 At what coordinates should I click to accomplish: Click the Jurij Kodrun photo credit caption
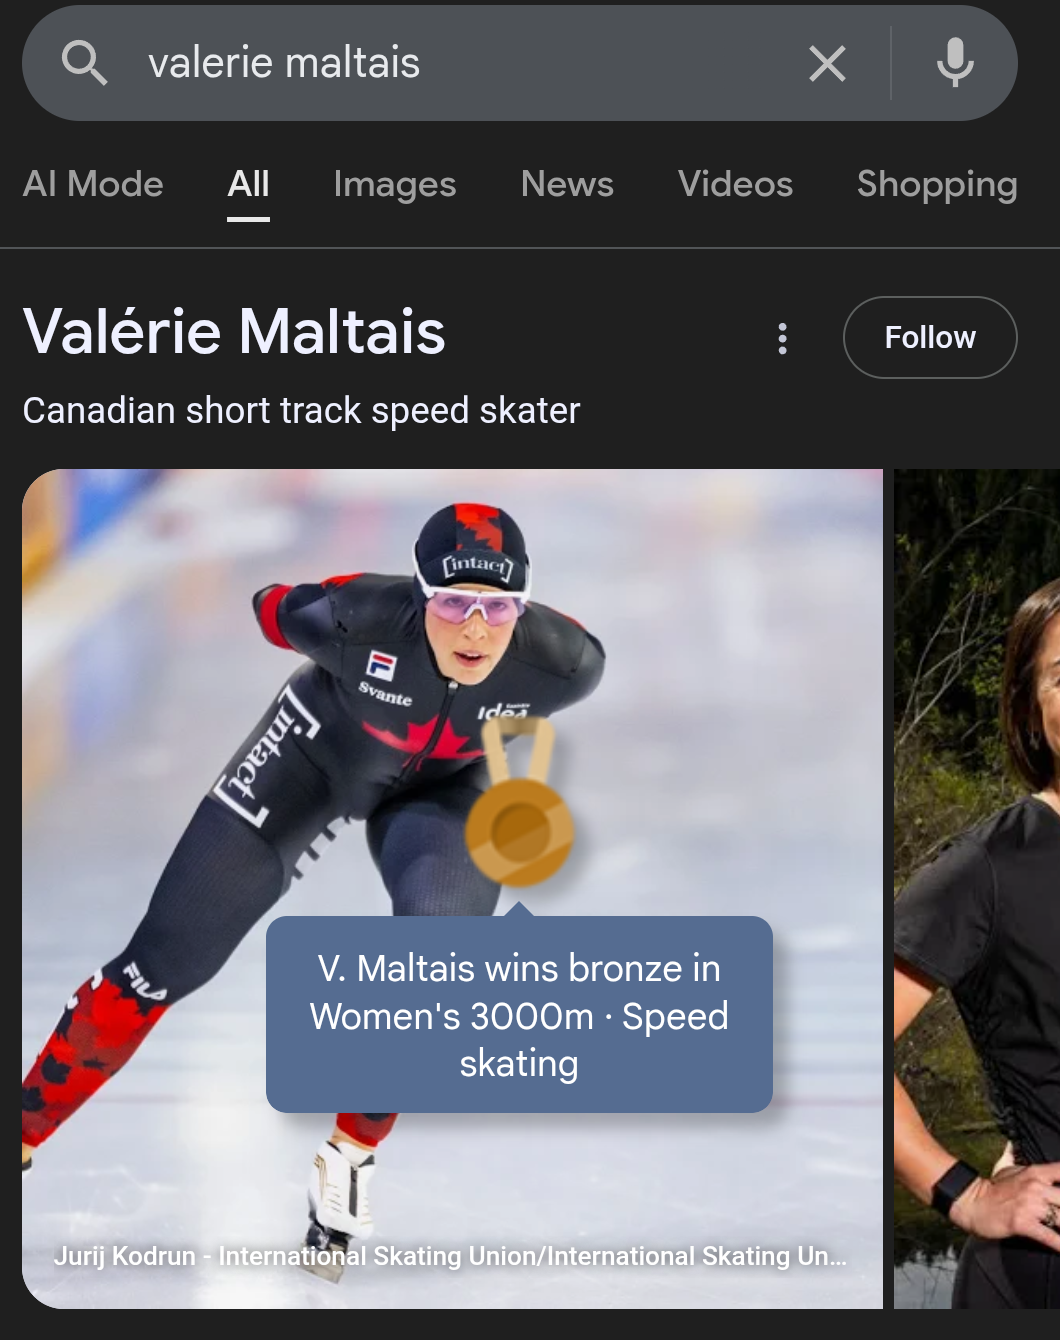click(450, 1256)
